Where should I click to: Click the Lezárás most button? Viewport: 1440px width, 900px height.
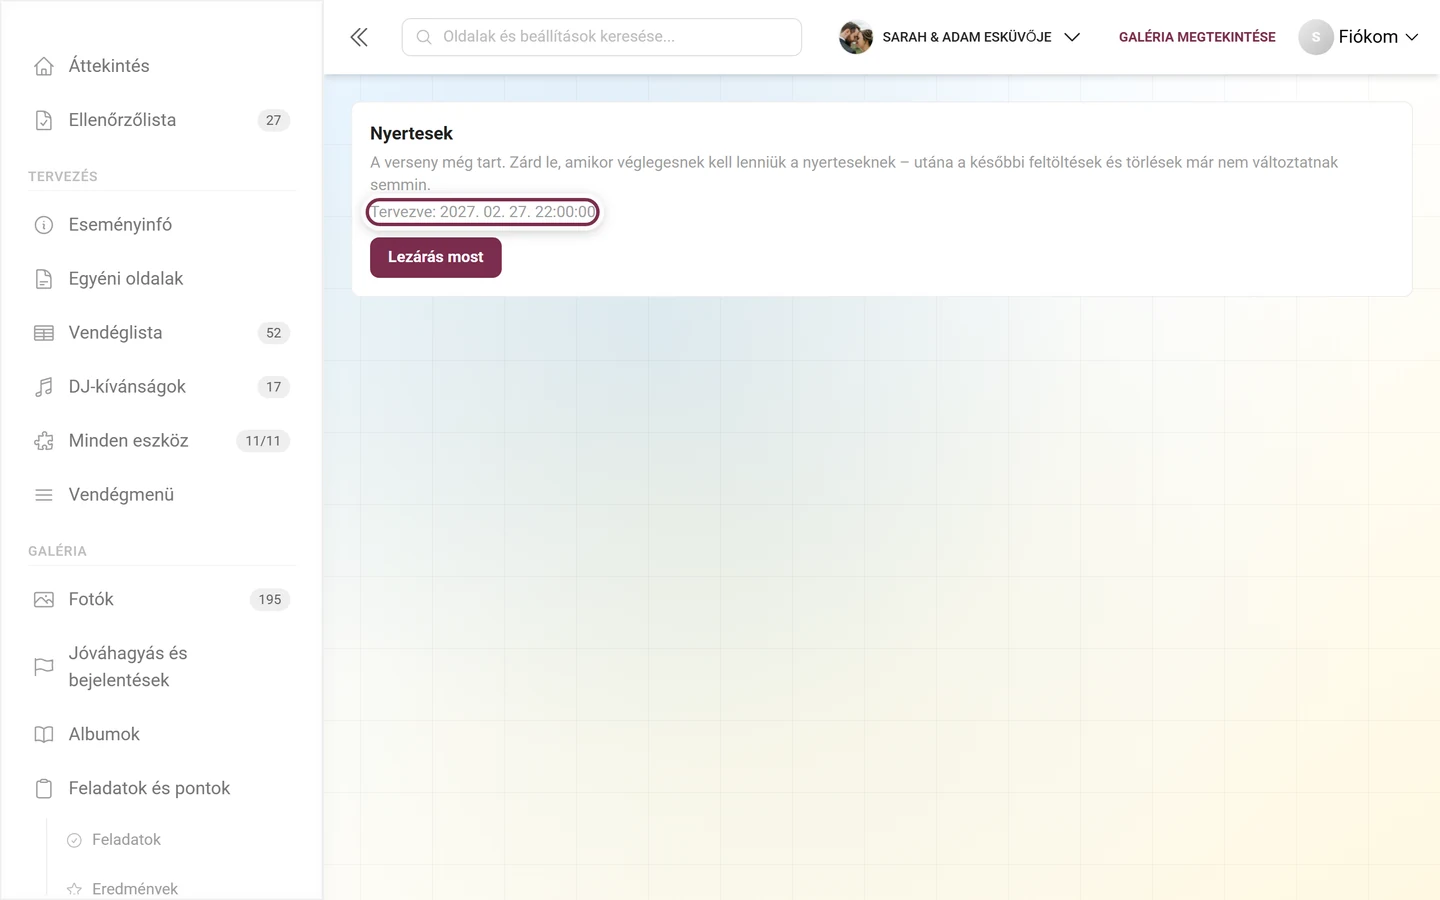coord(436,258)
